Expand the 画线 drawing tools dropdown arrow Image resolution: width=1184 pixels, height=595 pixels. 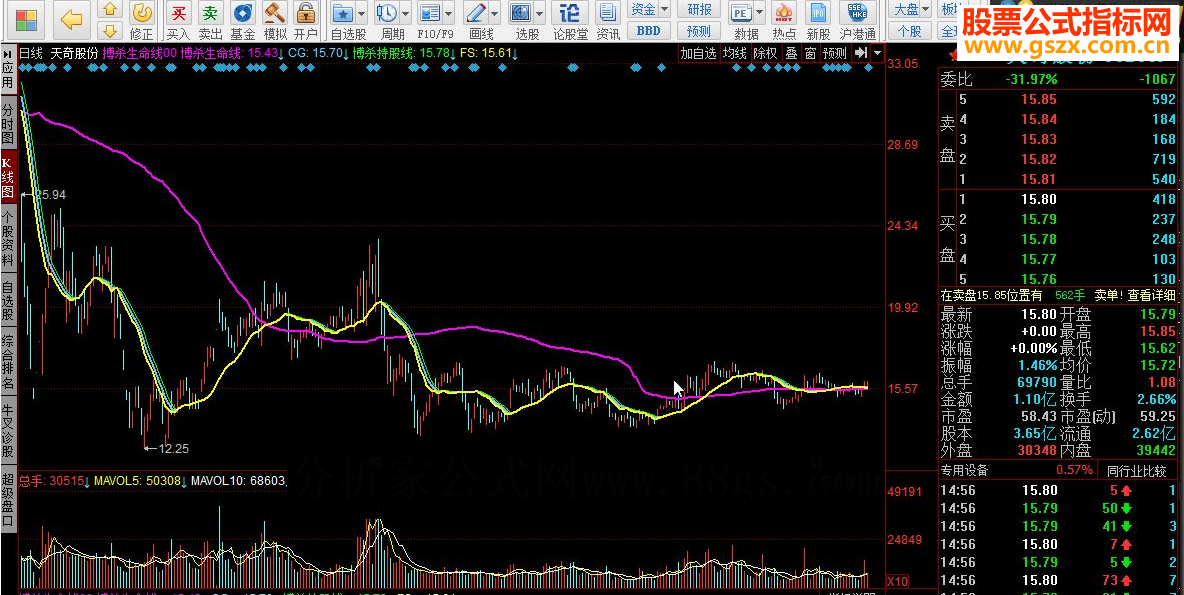[494, 14]
